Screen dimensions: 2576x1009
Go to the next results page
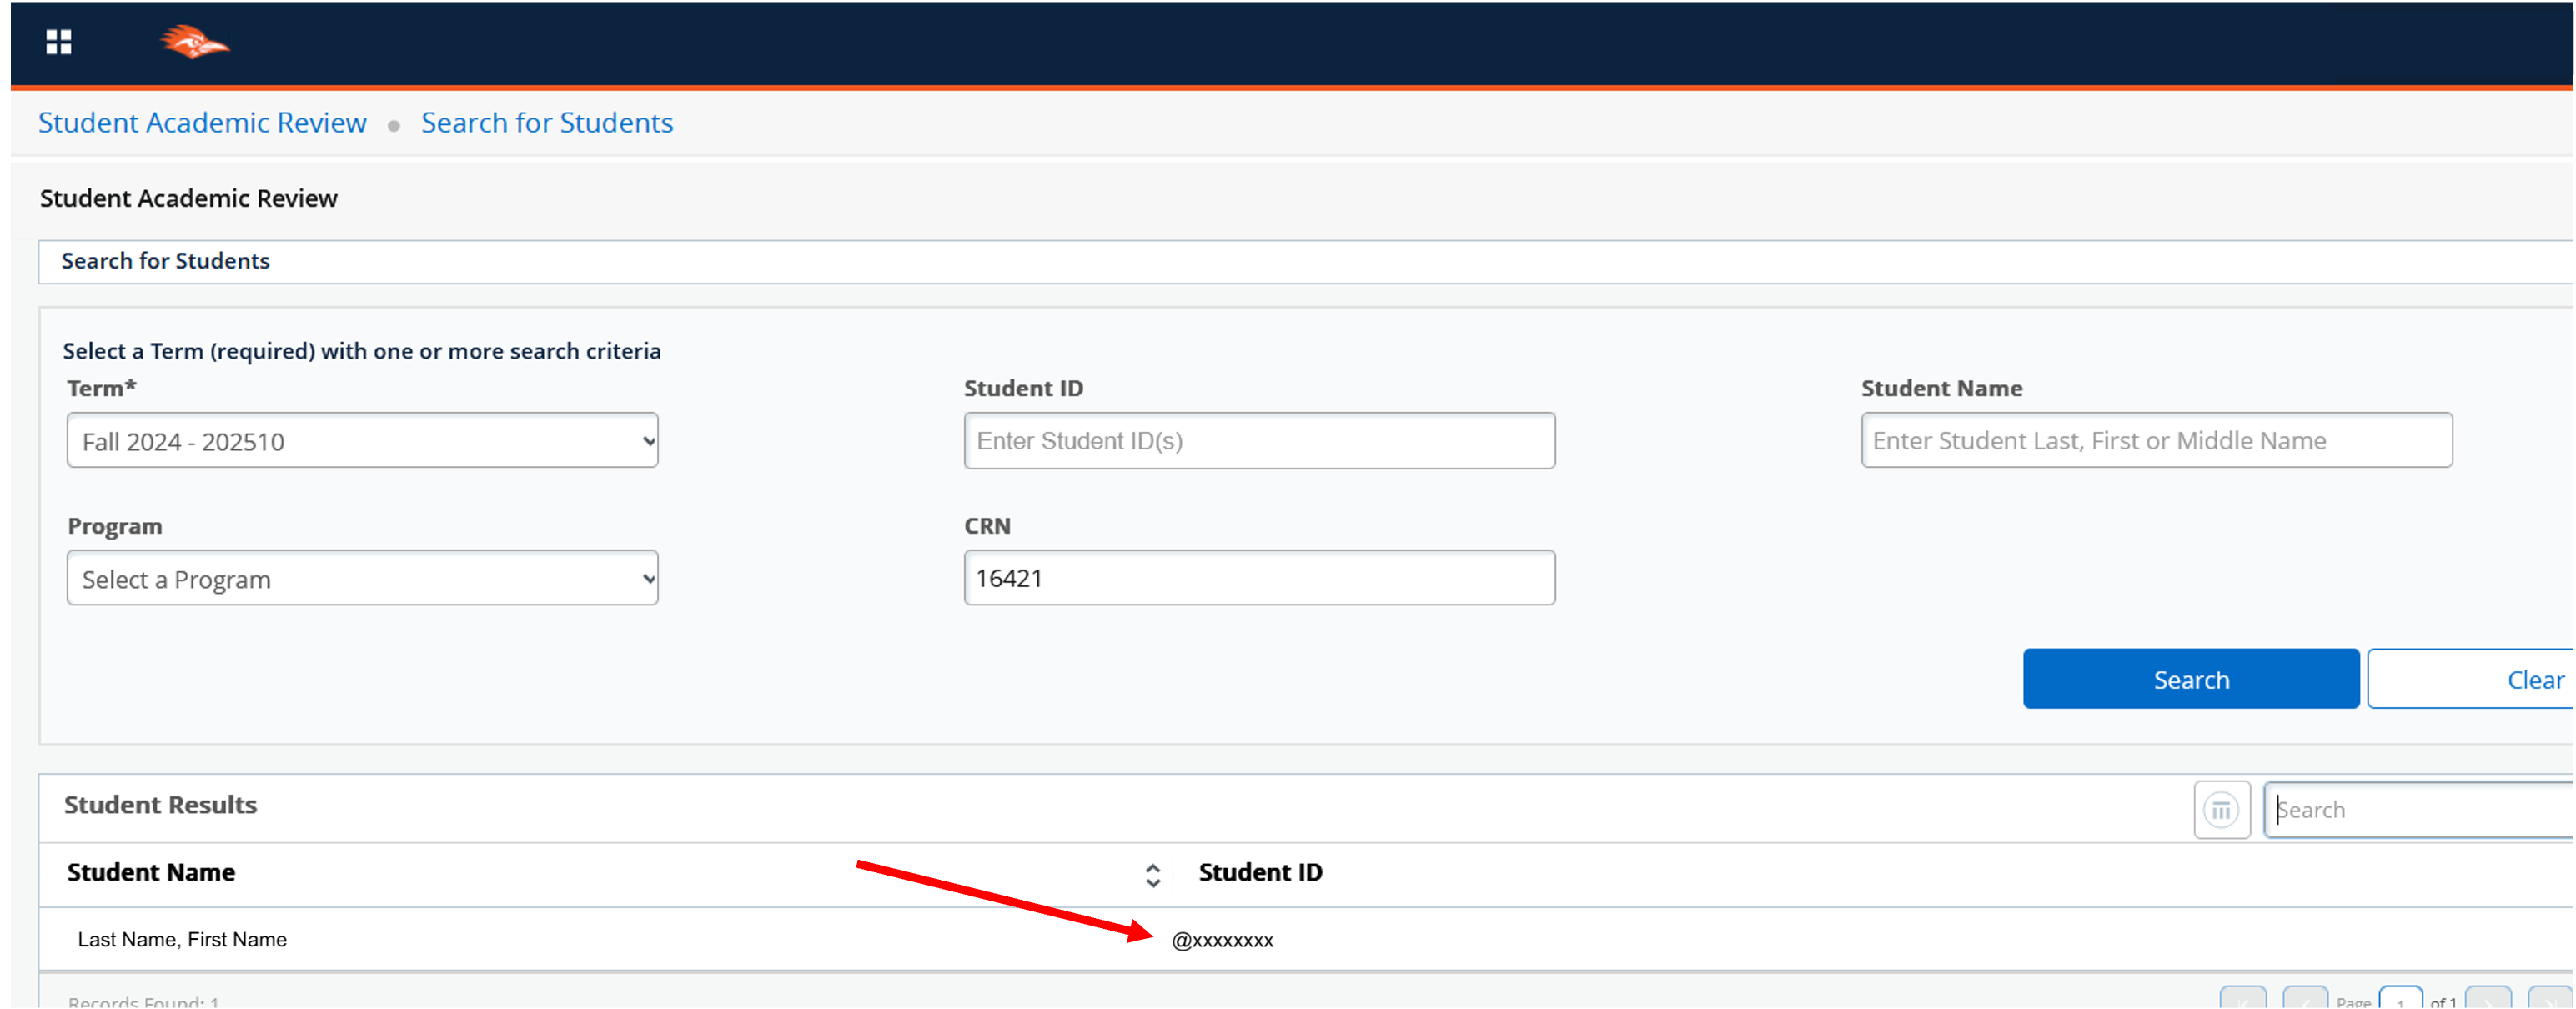2487,999
